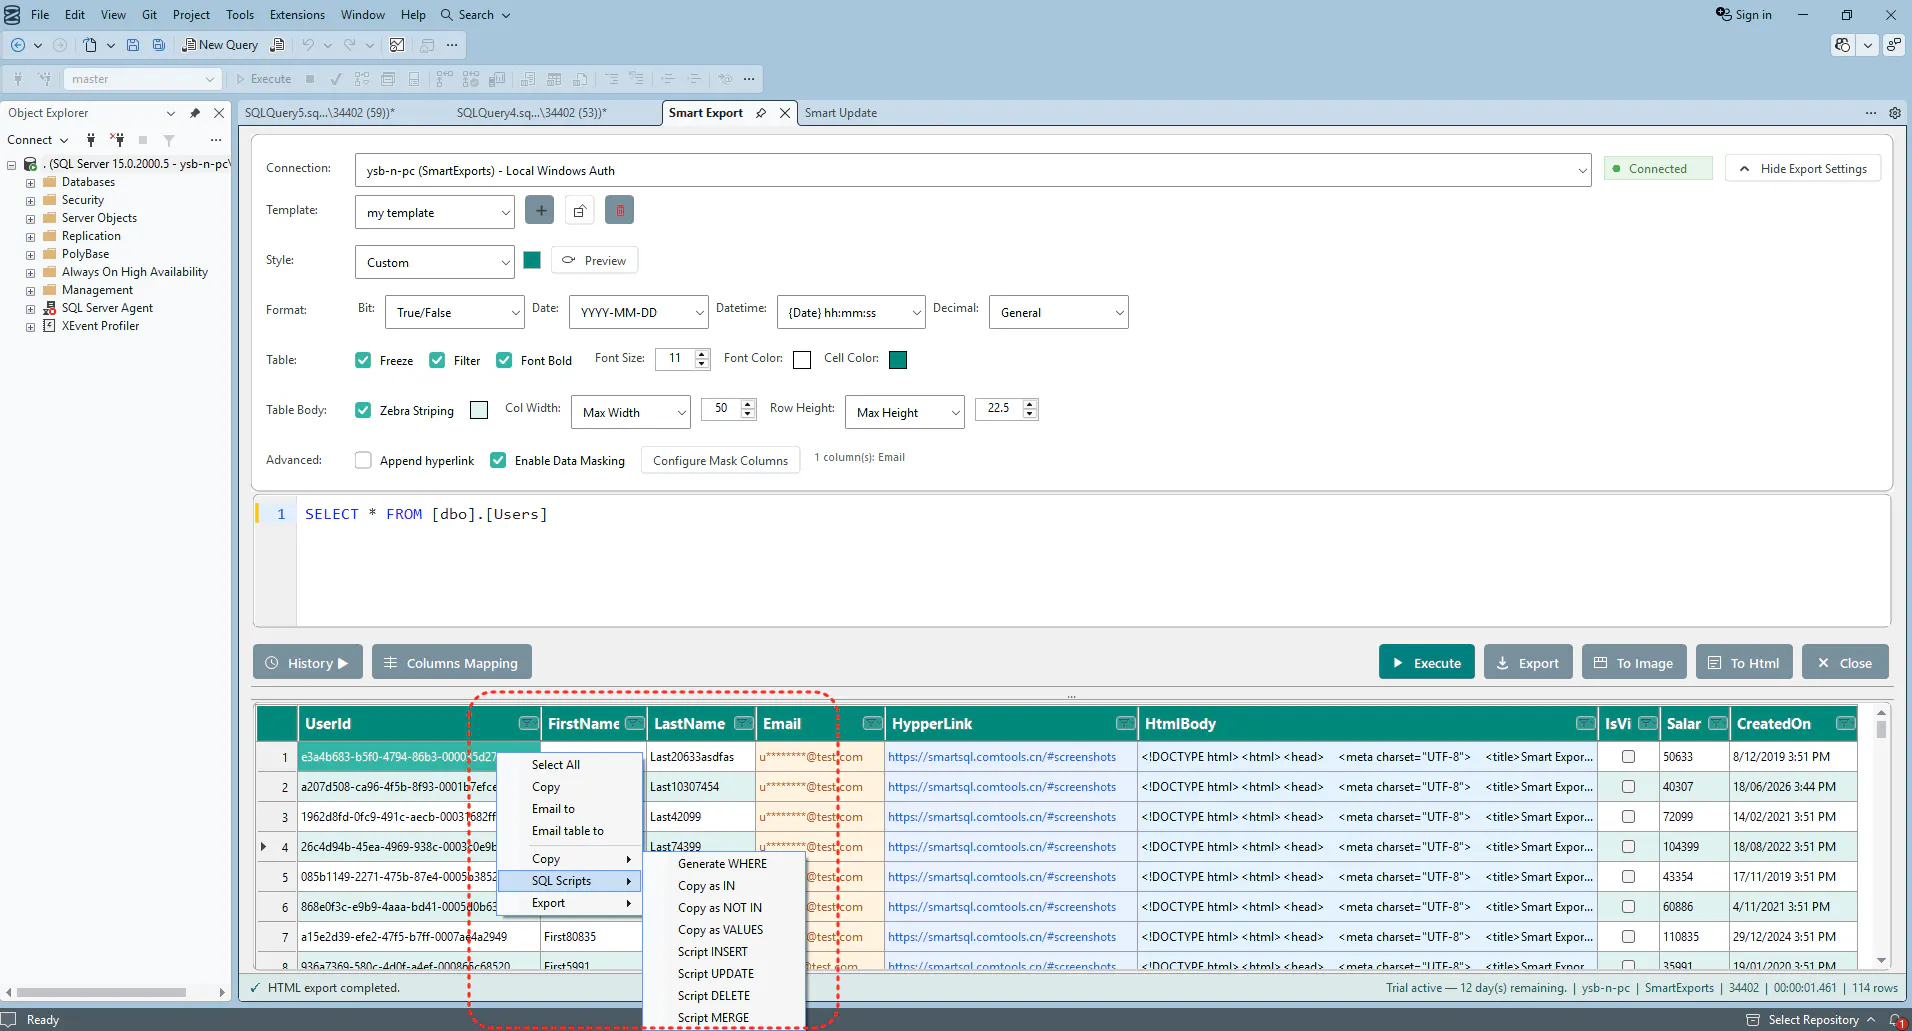Open the Email column filter icon

[x=872, y=723]
